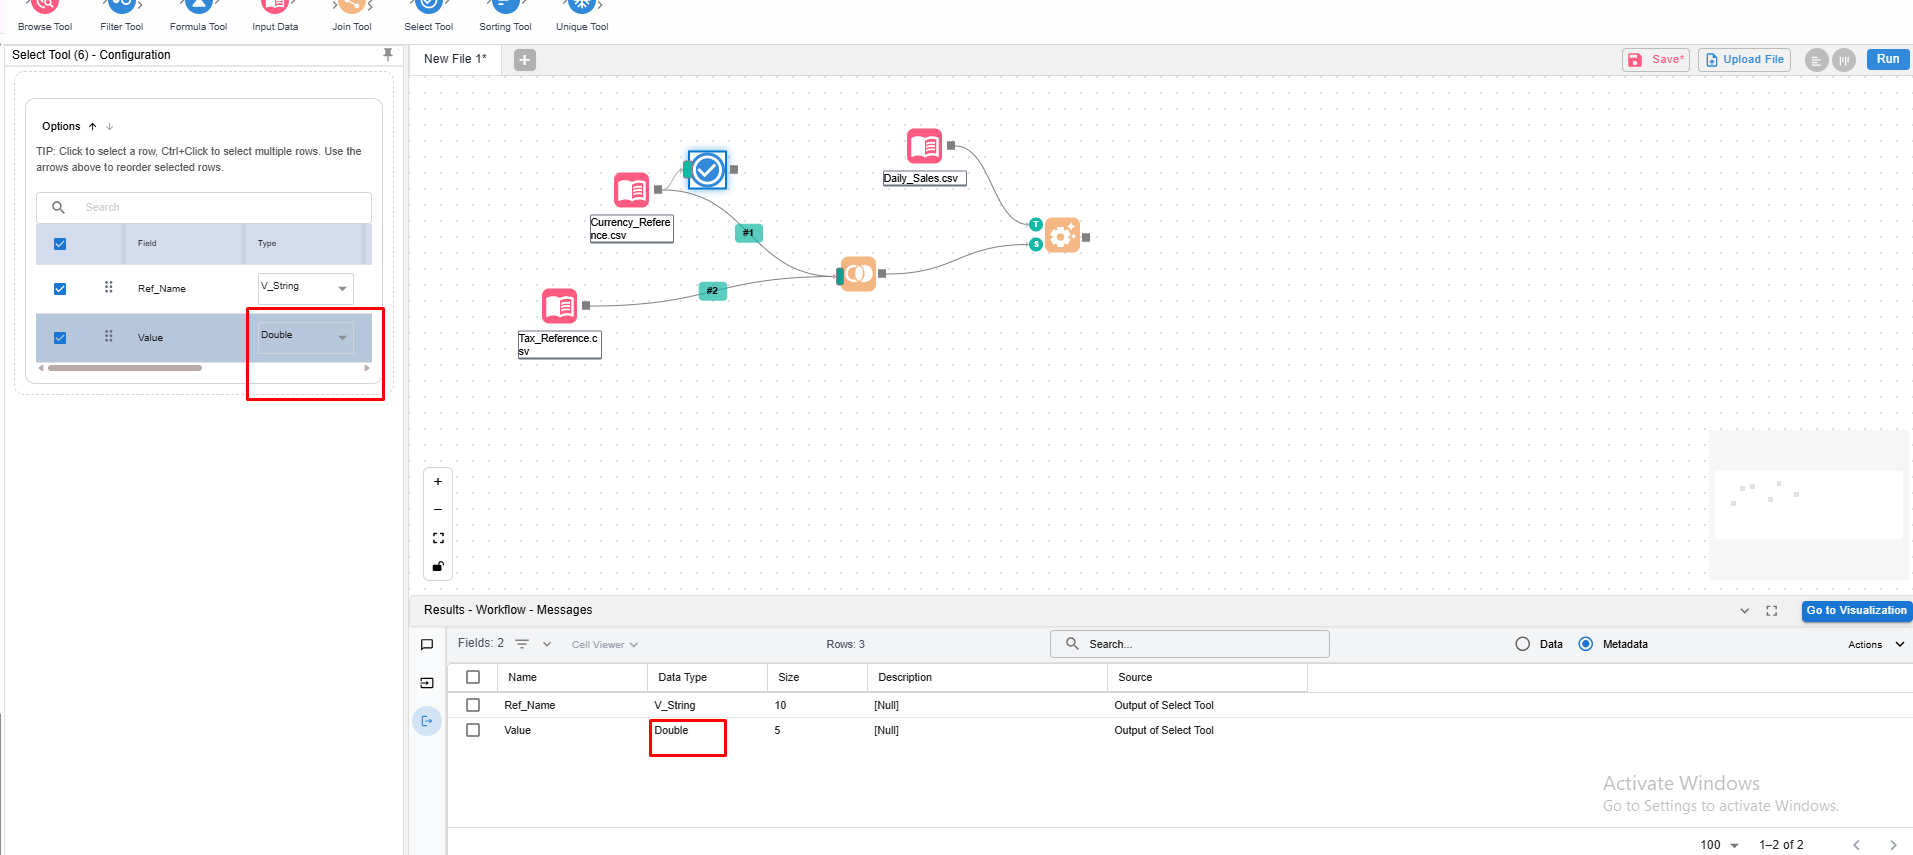Switch to the New File 1 tab

pyautogui.click(x=455, y=59)
